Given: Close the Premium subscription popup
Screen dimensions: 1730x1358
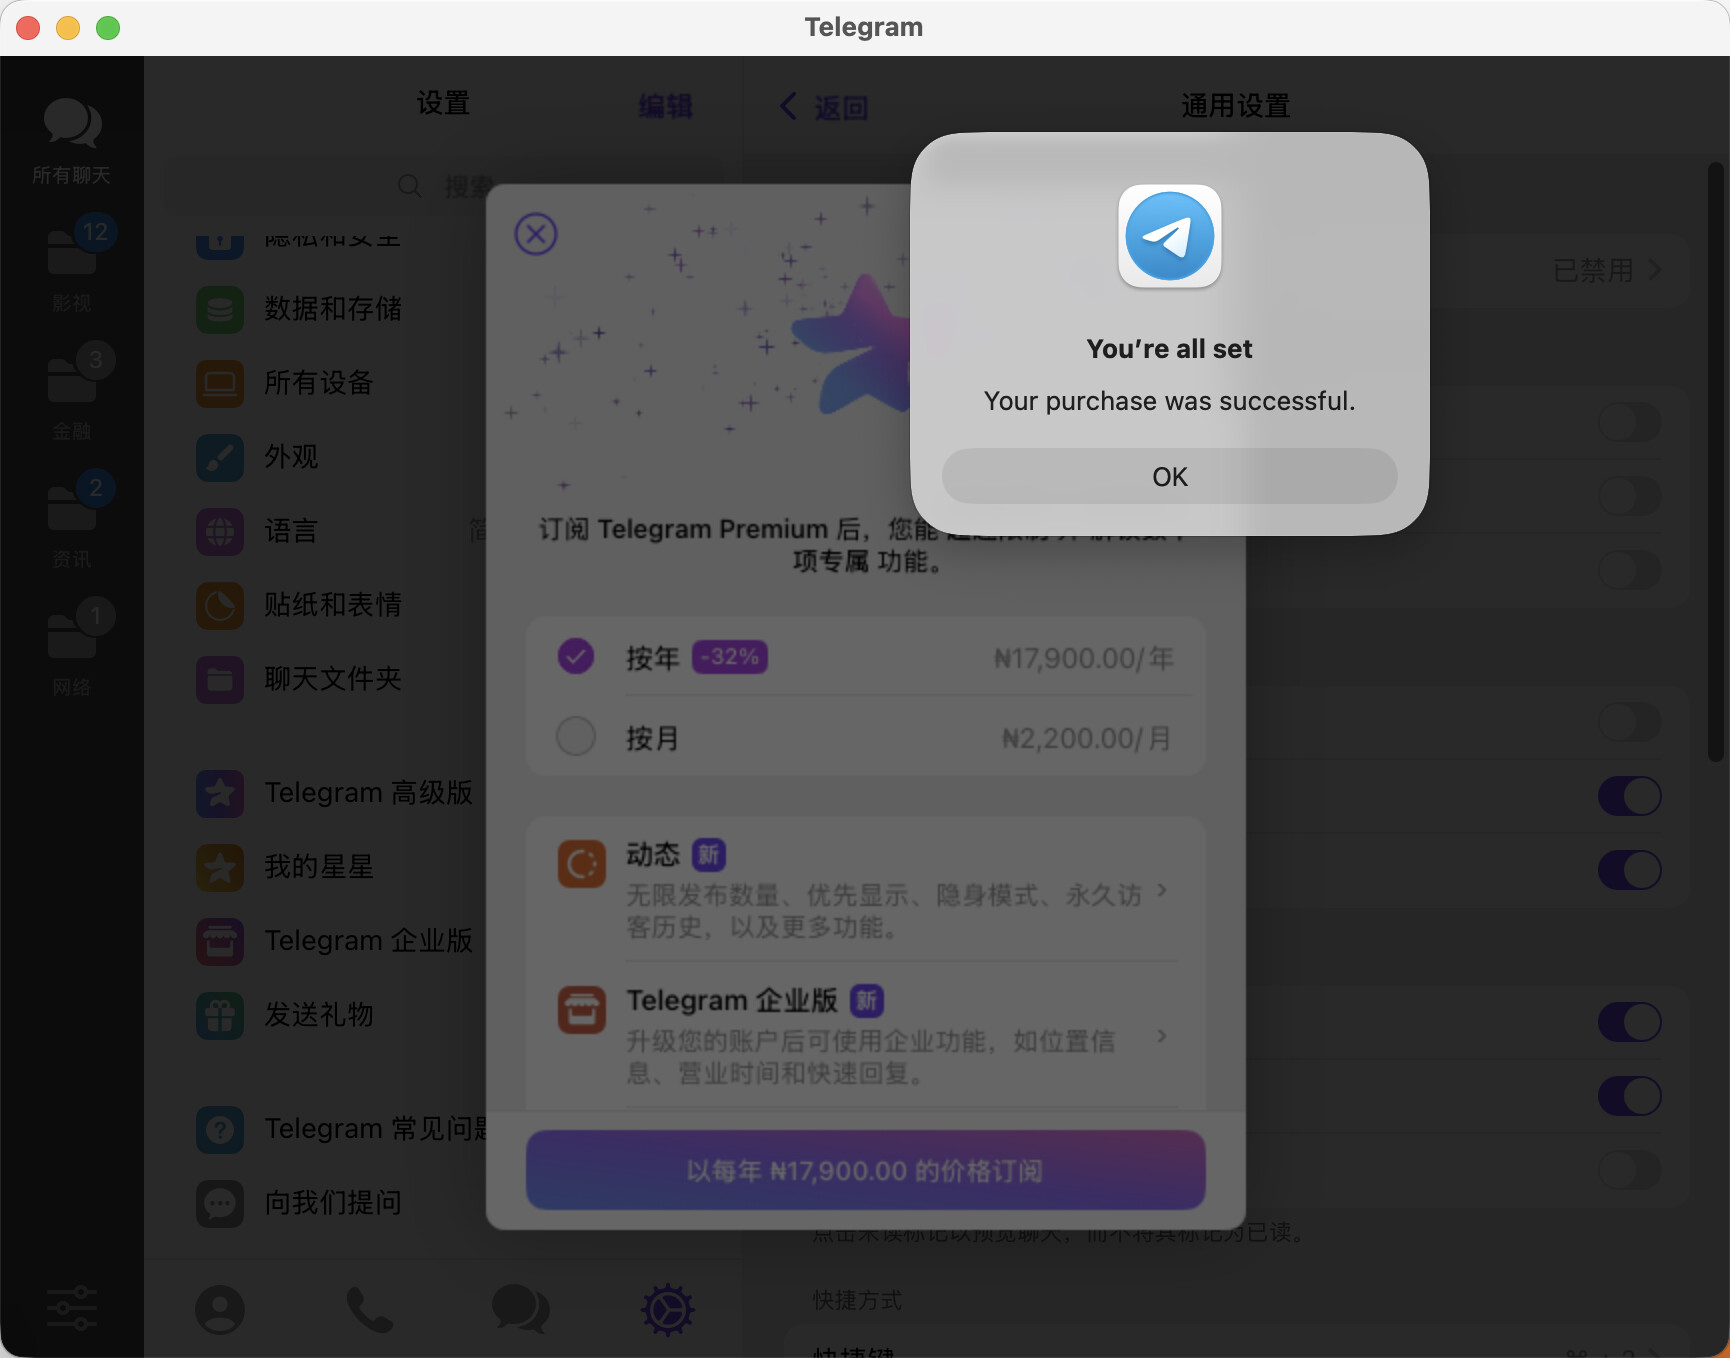Looking at the screenshot, I should (x=536, y=235).
